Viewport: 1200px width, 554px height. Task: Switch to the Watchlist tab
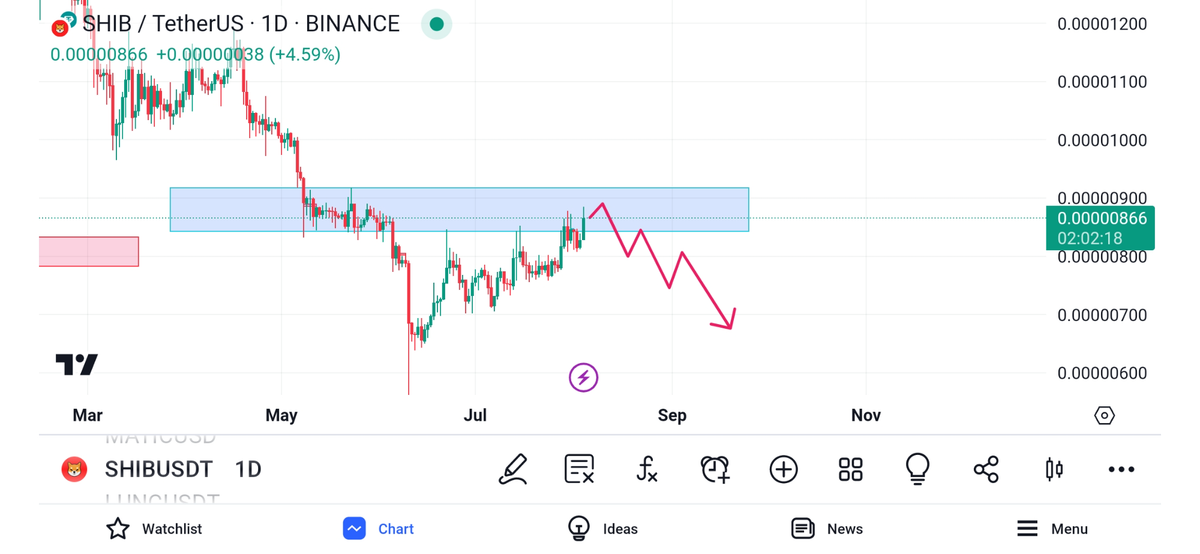pos(154,529)
